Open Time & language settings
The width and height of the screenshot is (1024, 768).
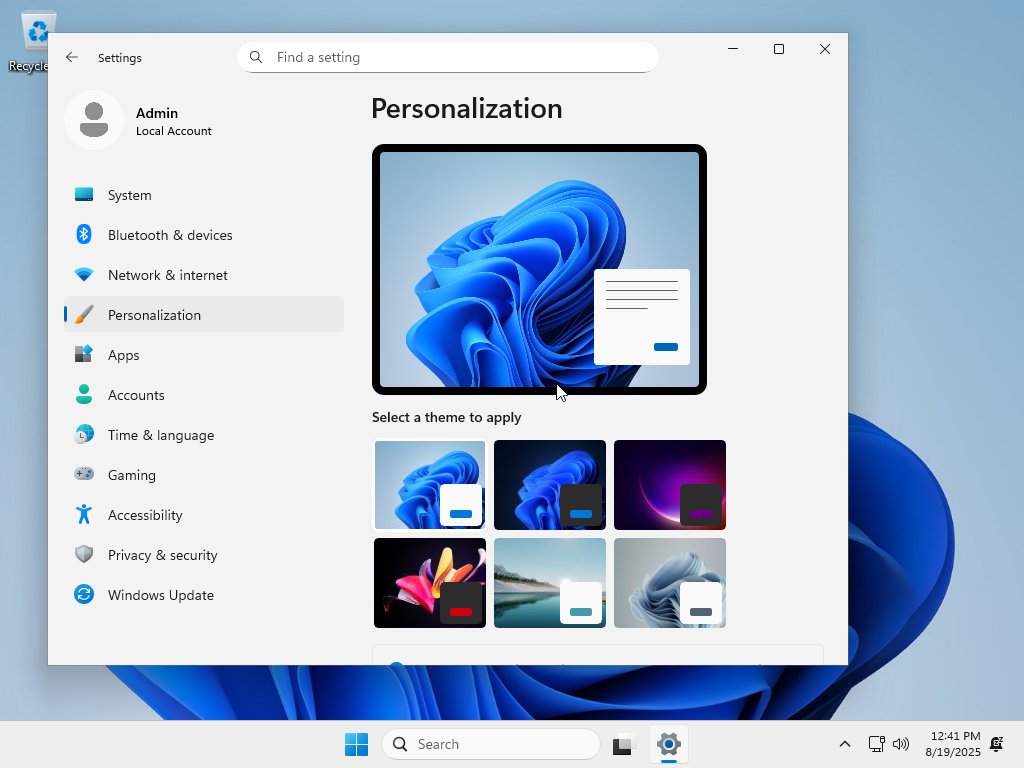coord(204,434)
